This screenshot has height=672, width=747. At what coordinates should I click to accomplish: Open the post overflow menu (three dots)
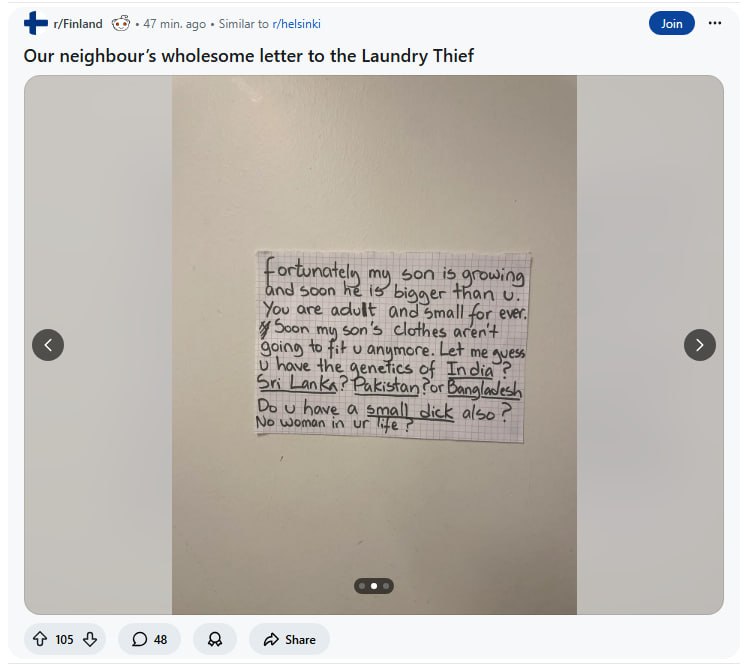715,23
